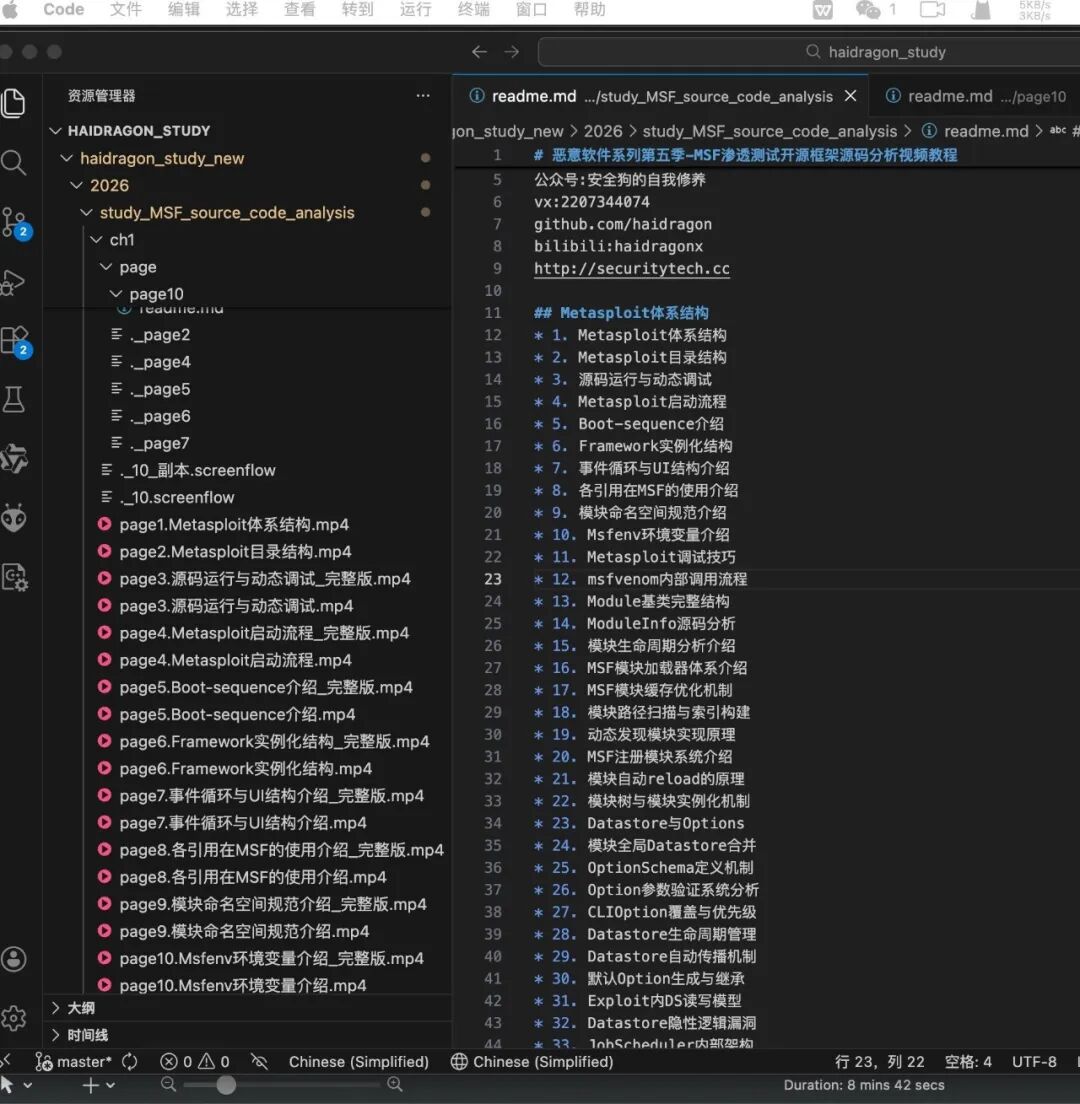Open the errors and warnings count
This screenshot has width=1080, height=1104.
click(194, 1061)
